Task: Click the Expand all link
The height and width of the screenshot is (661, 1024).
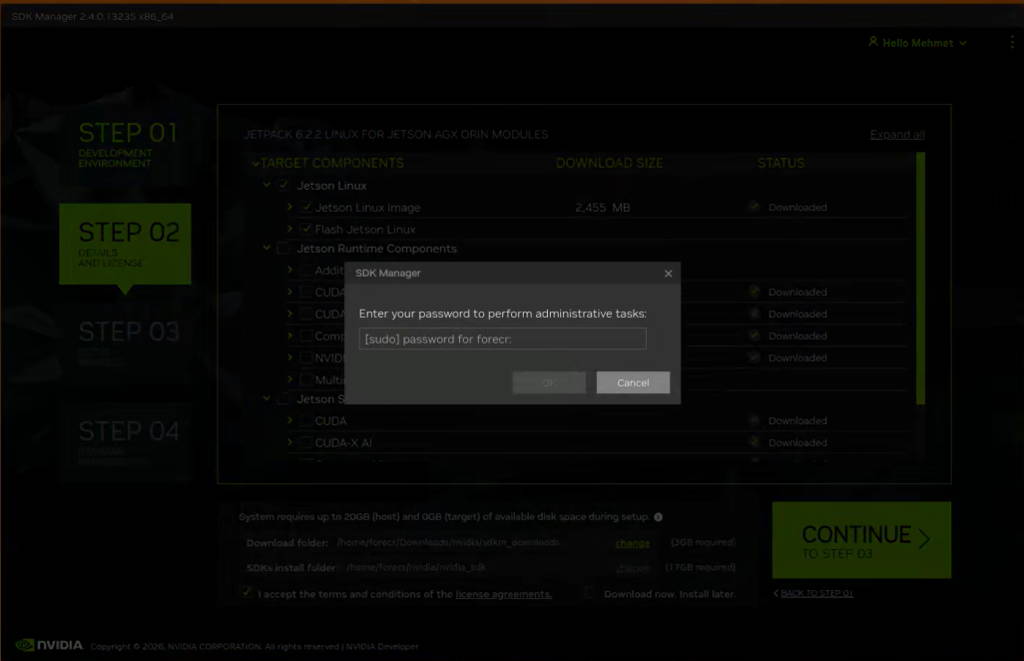Action: pos(897,133)
